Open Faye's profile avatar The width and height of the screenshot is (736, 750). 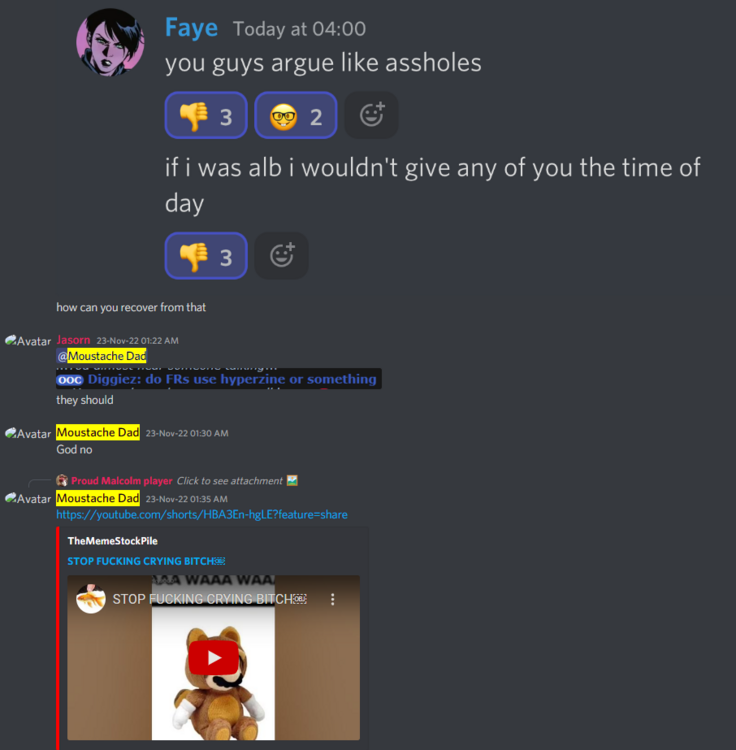click(x=110, y=43)
